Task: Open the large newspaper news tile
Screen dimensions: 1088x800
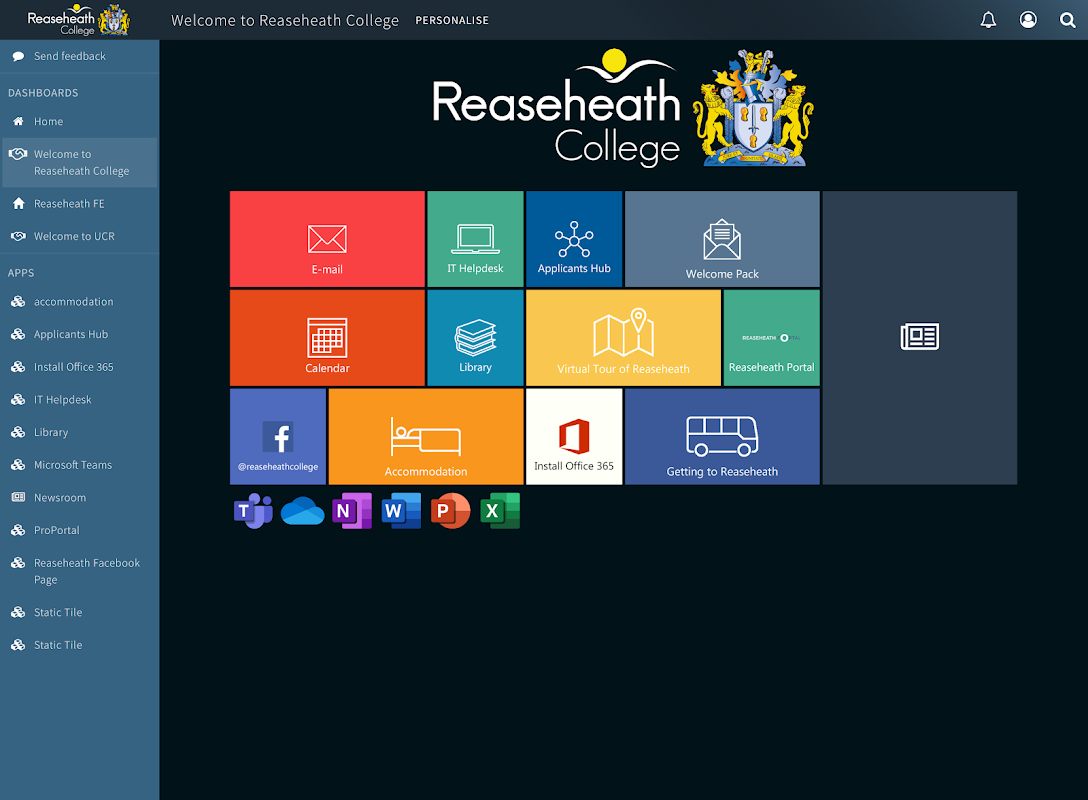Action: (919, 338)
